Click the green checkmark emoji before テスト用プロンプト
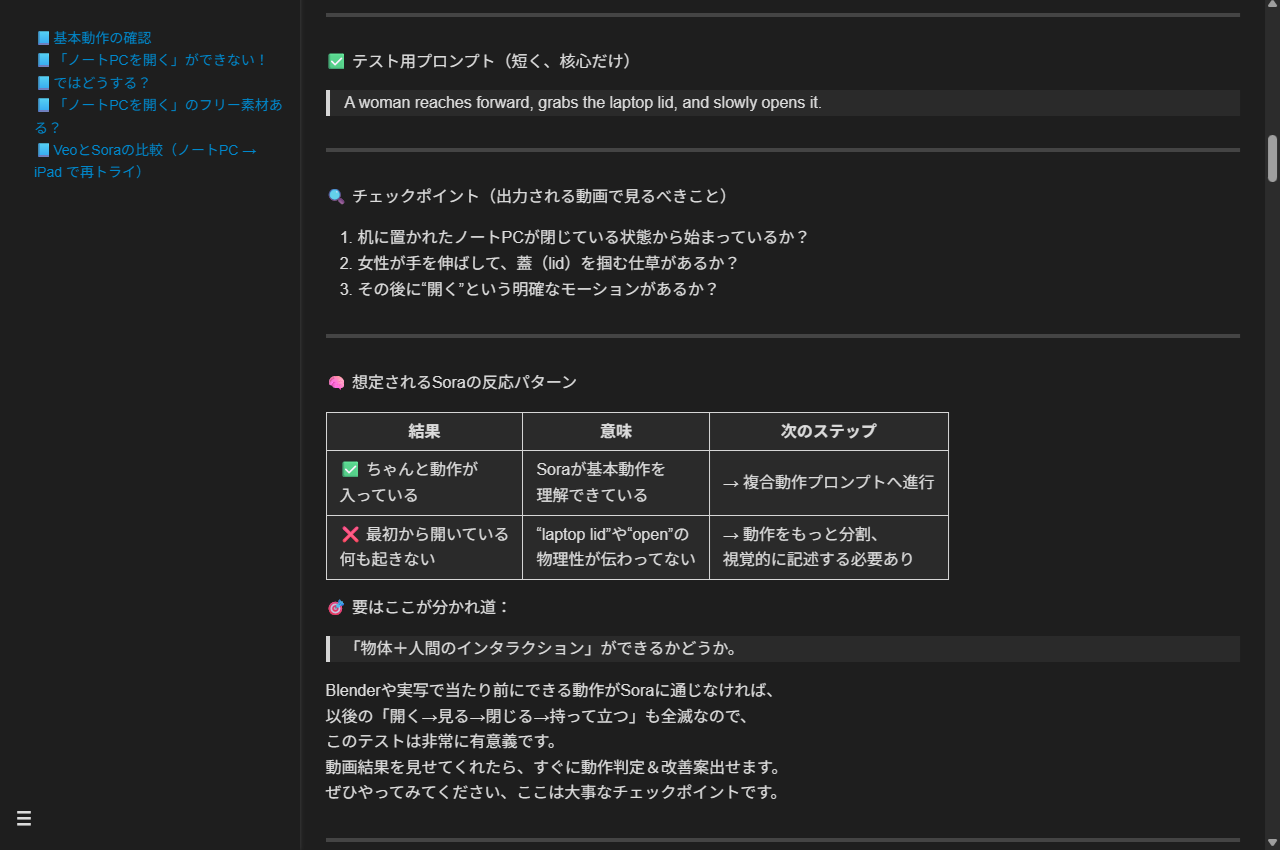The height and width of the screenshot is (850, 1280). pos(336,62)
